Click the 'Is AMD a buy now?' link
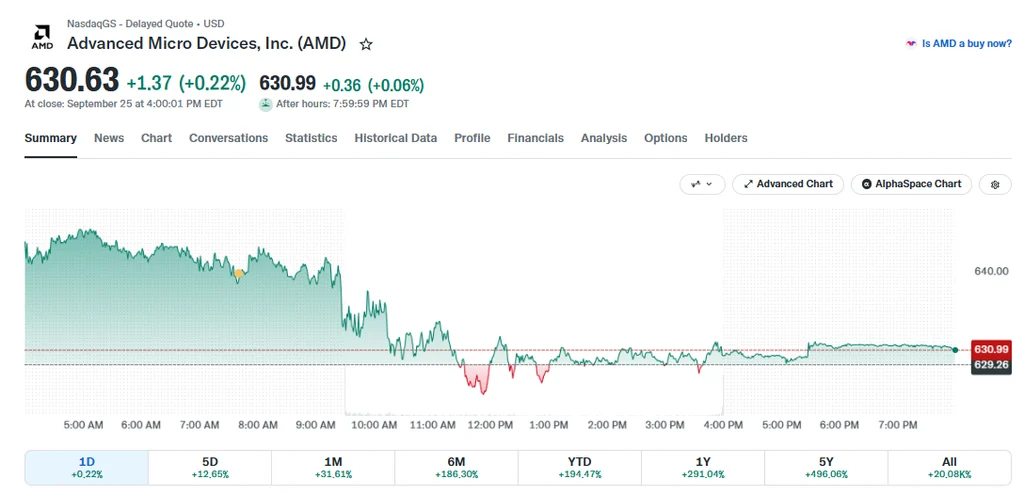1024x495 pixels. coord(959,44)
